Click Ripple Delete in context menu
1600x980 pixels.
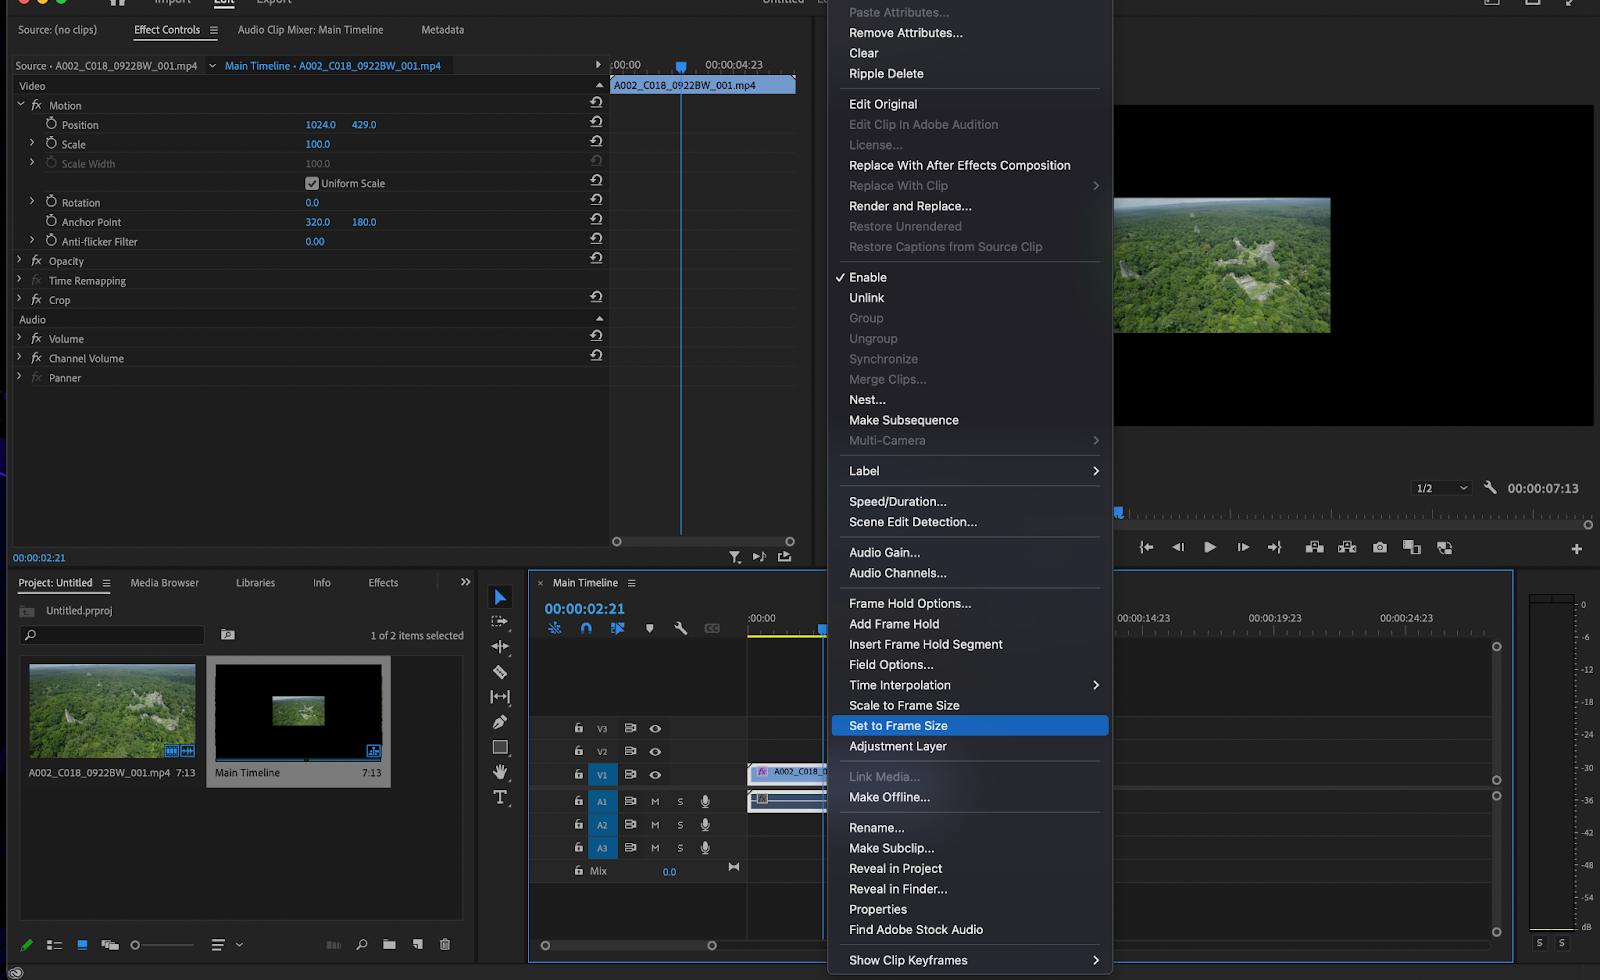[x=970, y=74]
